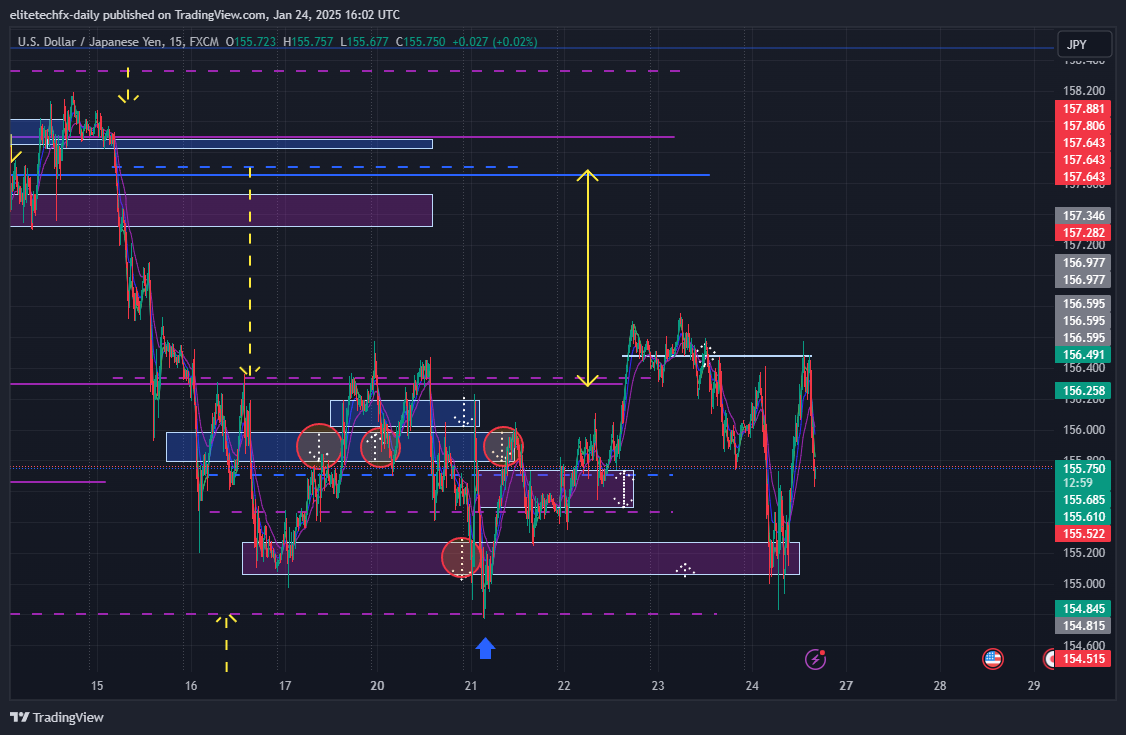Select the 154.845 green price label
Viewport: 1126px width, 735px height.
(x=1083, y=609)
